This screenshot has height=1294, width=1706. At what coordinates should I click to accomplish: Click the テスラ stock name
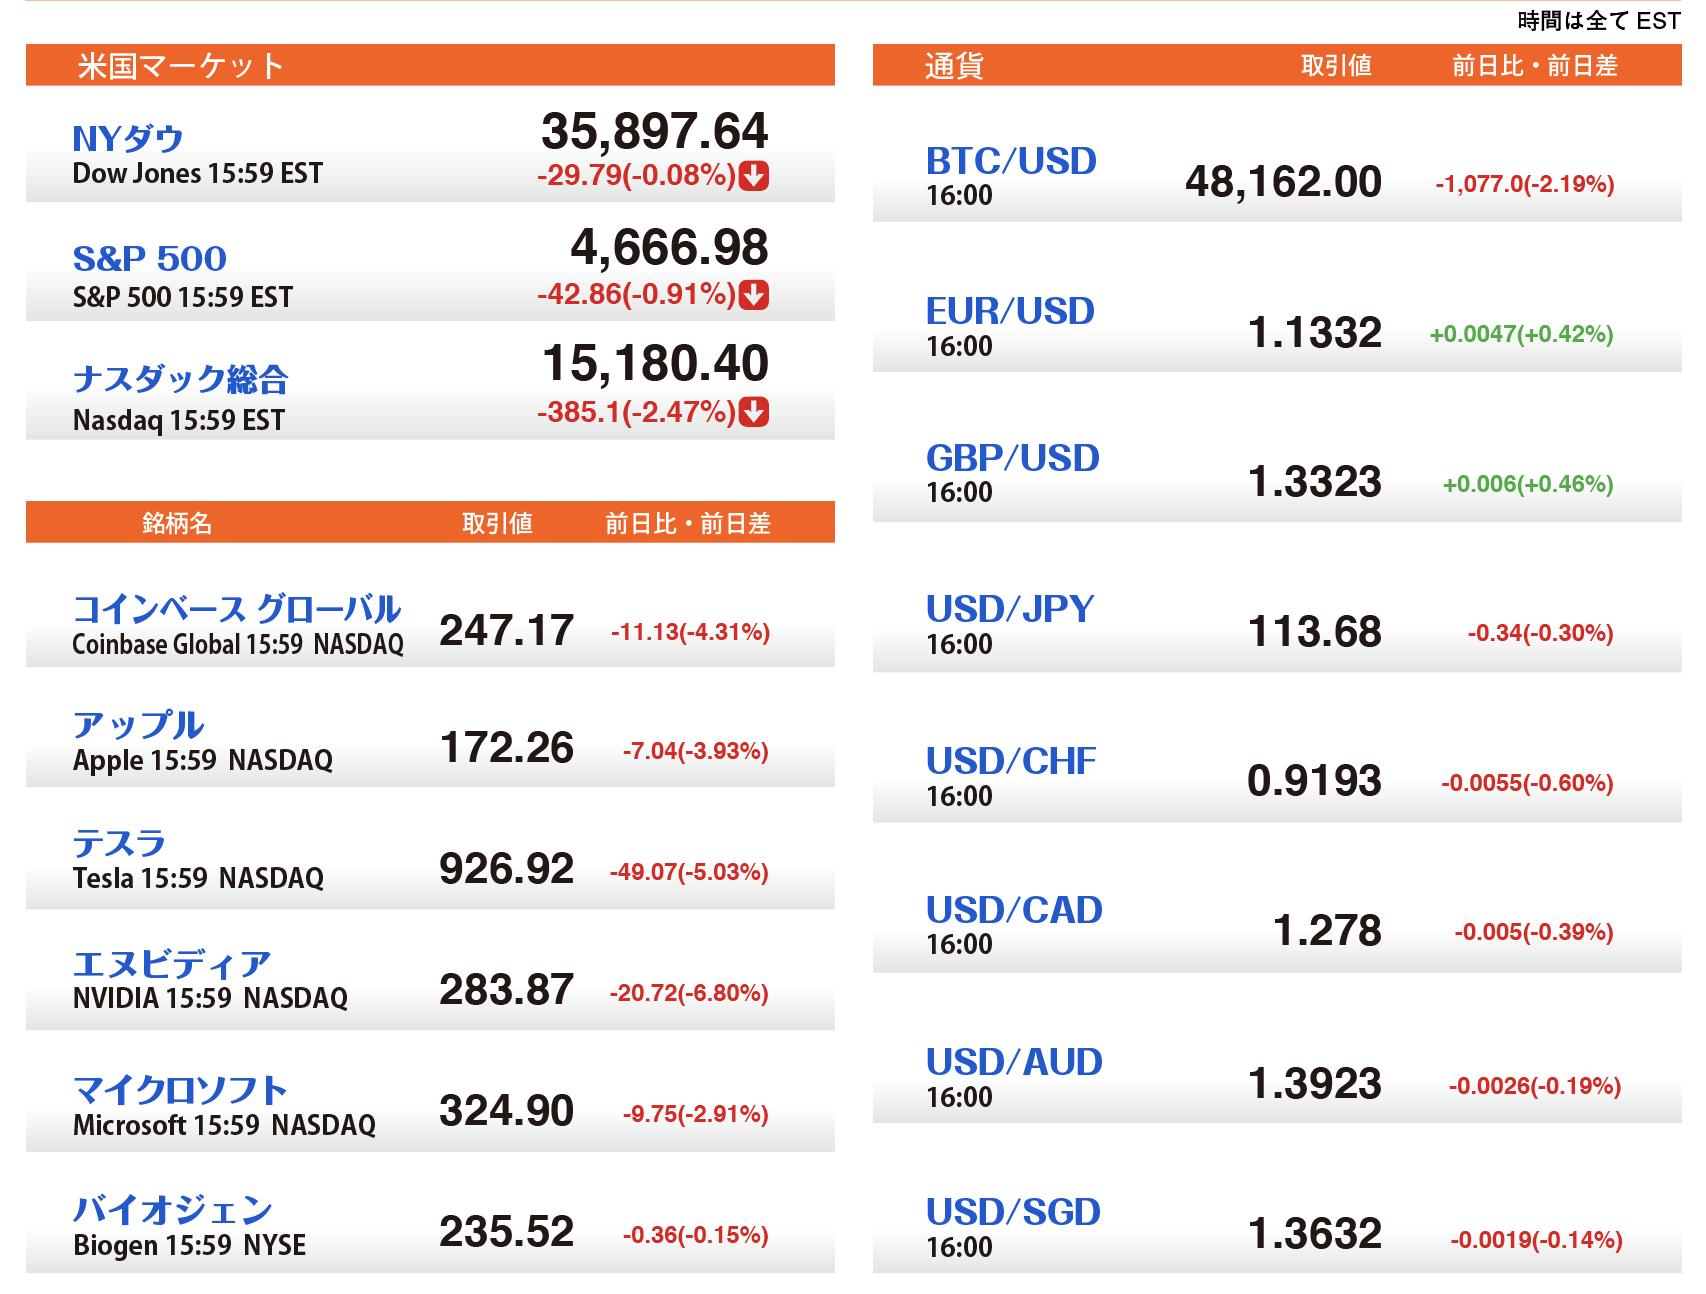pos(119,843)
